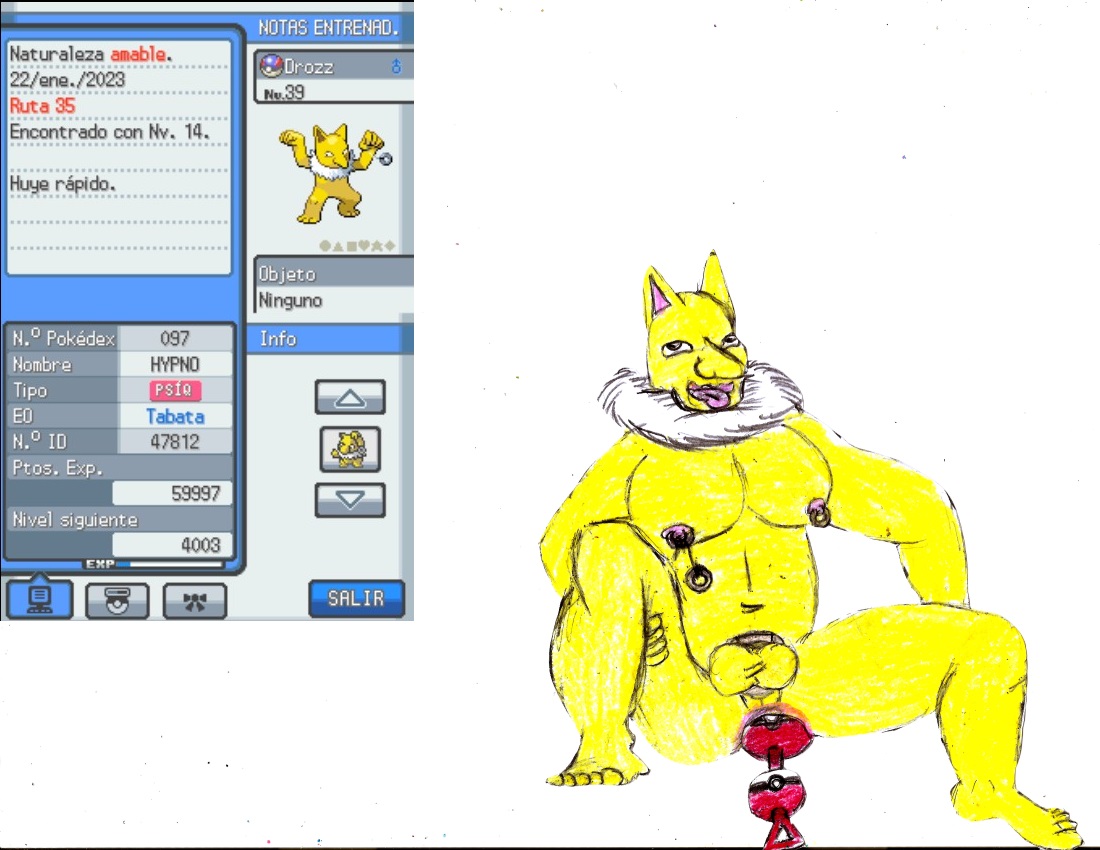Viewport: 1100px width, 850px height.
Task: Click the Master Ball icon beside Drozz
Action: click(271, 66)
